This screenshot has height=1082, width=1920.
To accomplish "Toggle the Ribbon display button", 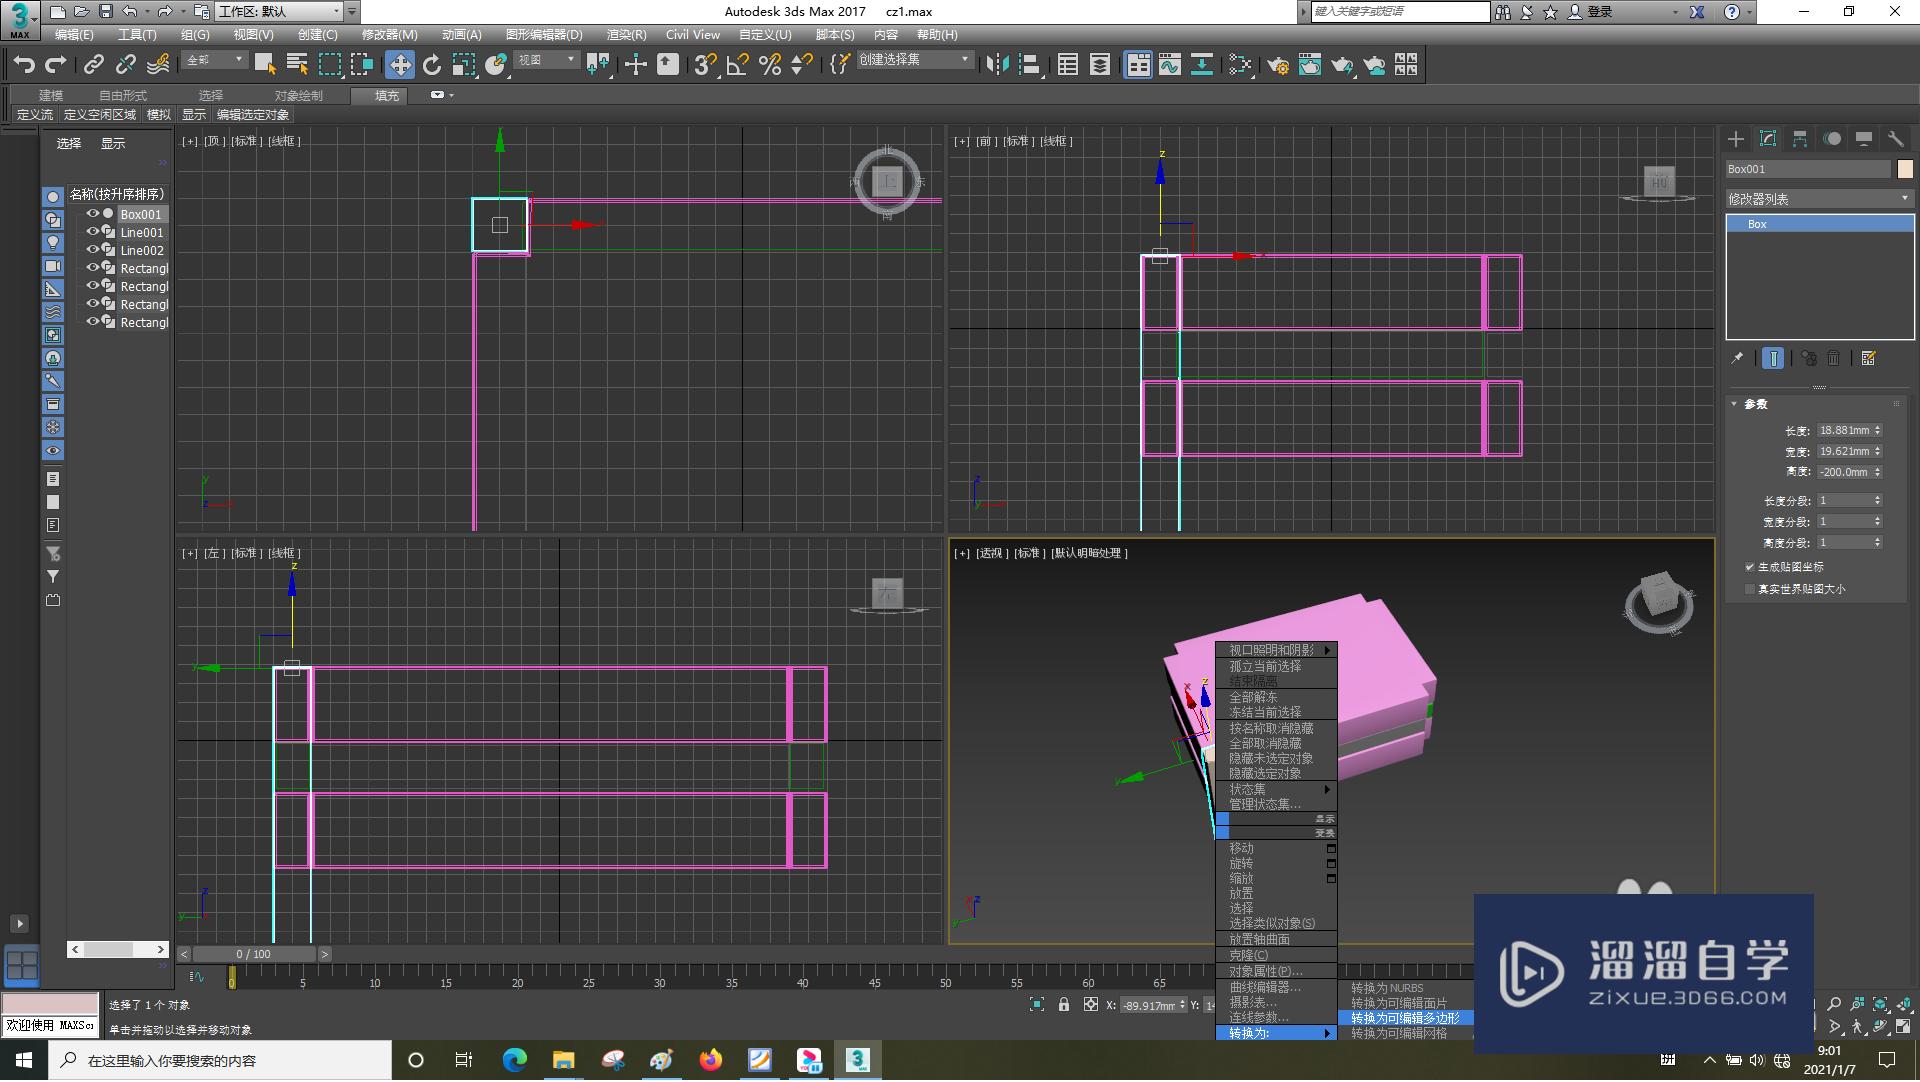I will [1138, 65].
